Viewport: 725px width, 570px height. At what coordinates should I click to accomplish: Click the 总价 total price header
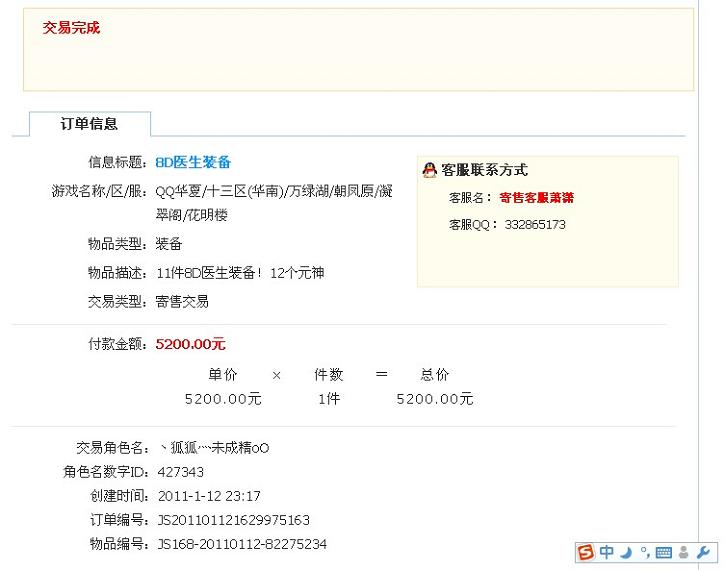pyautogui.click(x=435, y=374)
